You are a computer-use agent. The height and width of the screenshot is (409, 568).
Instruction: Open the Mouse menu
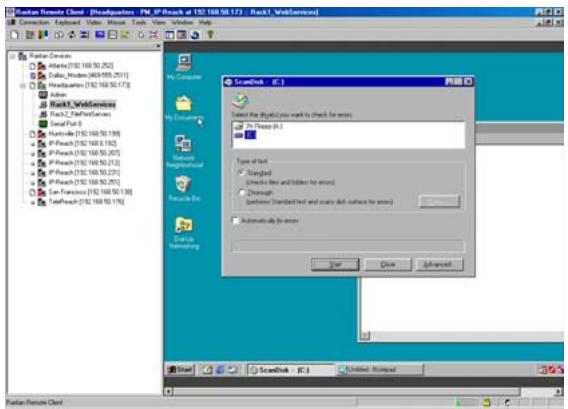coord(116,22)
